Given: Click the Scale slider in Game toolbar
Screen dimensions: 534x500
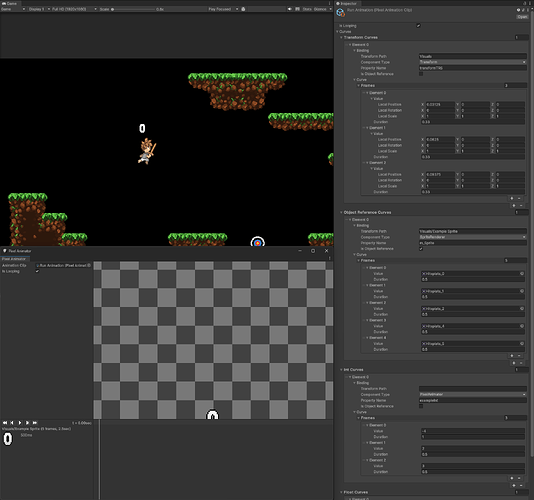Looking at the screenshot, I should click(x=133, y=9).
